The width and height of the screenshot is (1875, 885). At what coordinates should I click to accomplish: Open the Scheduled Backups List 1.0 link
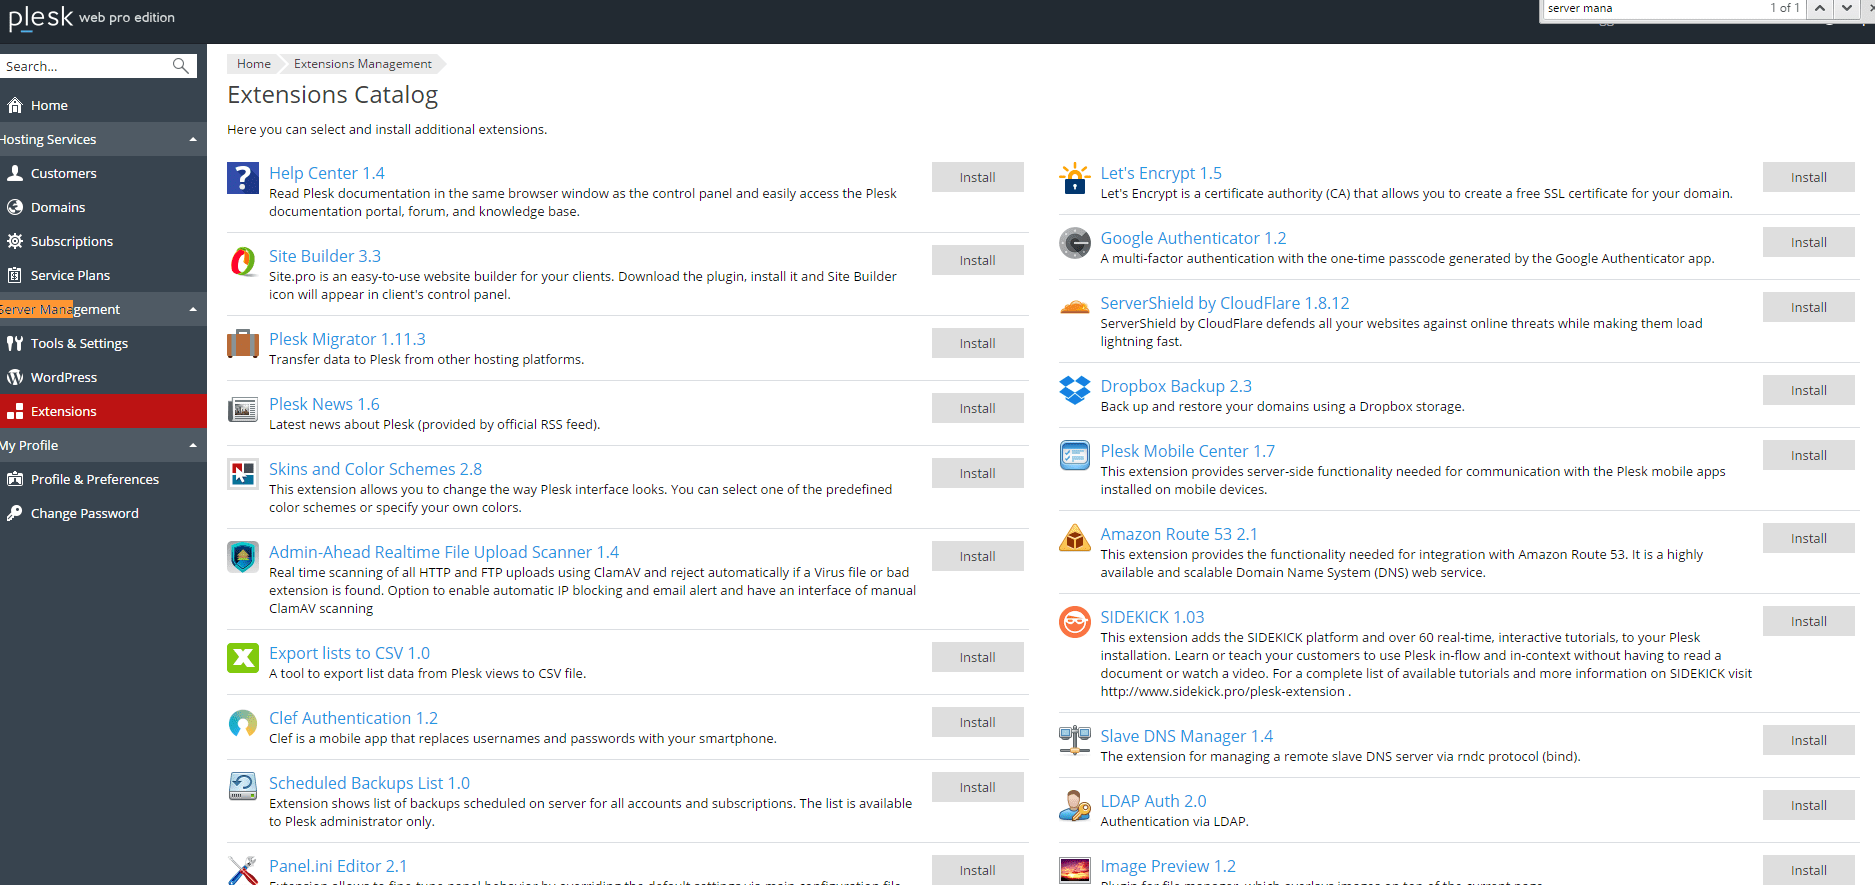point(369,783)
